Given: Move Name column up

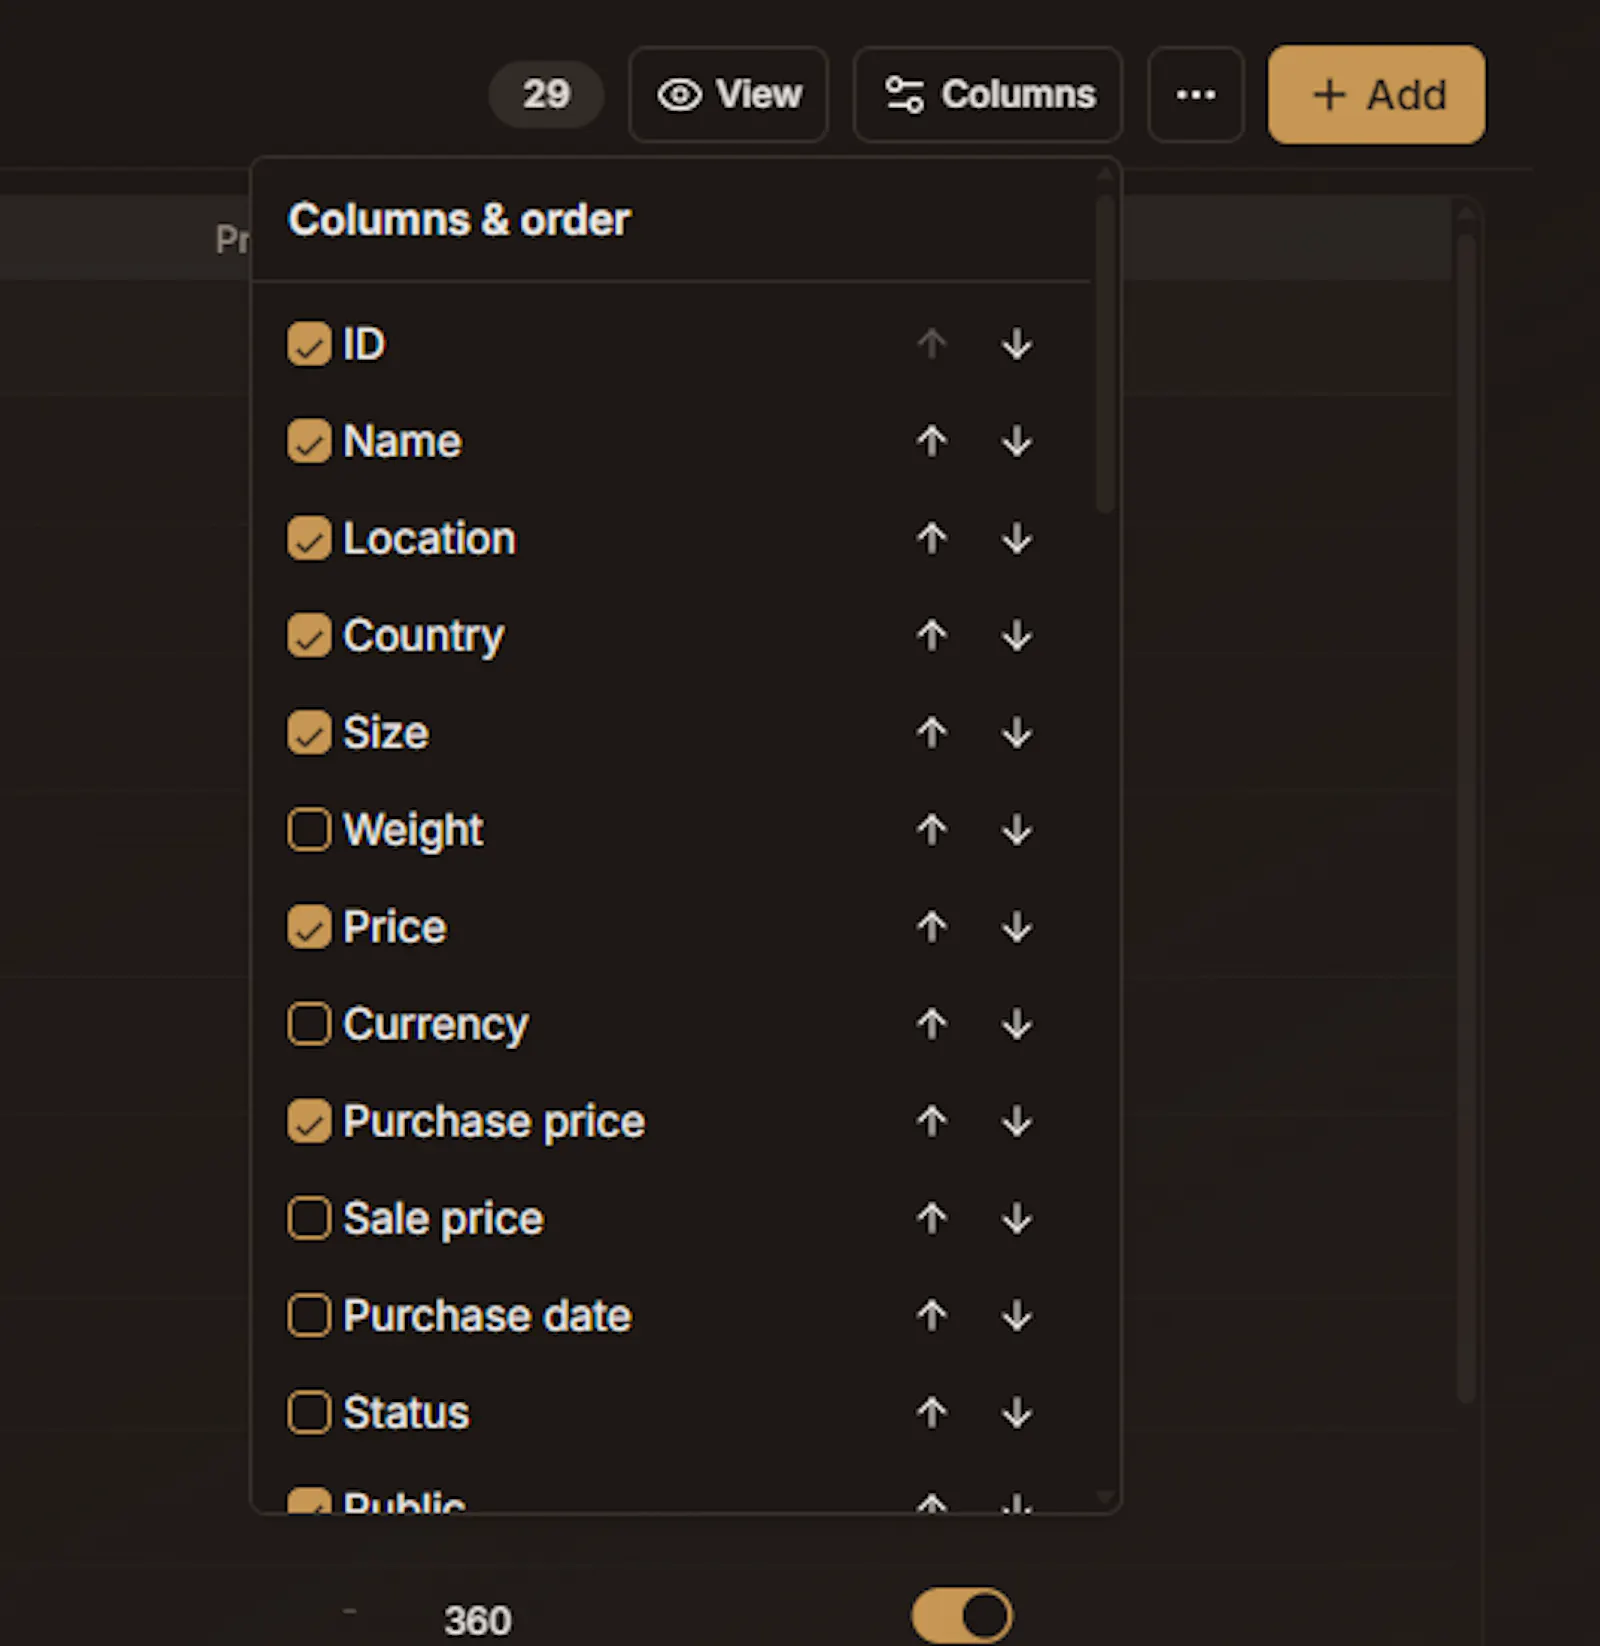Looking at the screenshot, I should tap(932, 441).
